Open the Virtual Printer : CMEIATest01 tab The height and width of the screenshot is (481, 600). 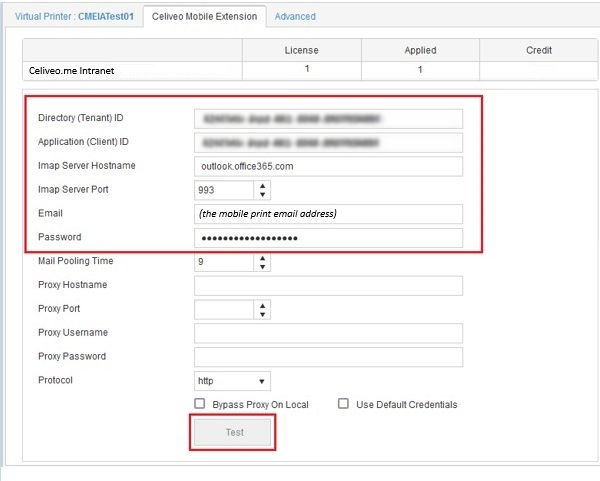click(74, 16)
